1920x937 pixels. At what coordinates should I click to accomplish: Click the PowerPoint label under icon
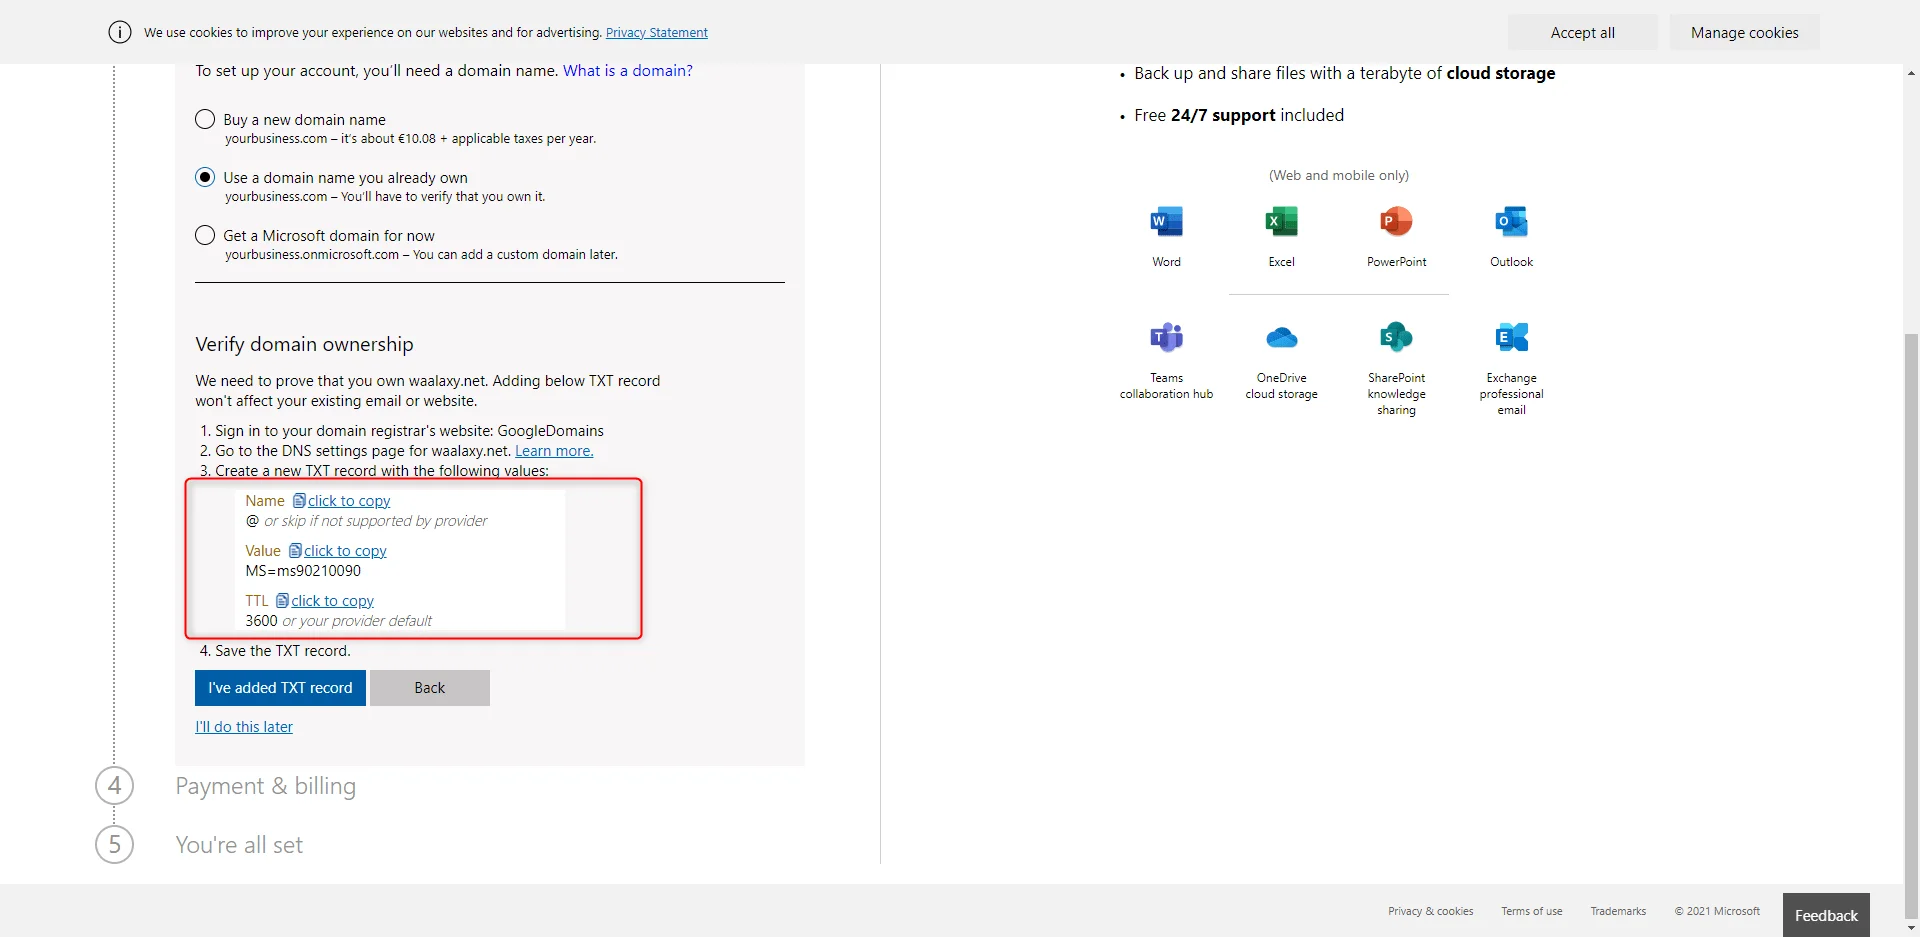(1396, 262)
